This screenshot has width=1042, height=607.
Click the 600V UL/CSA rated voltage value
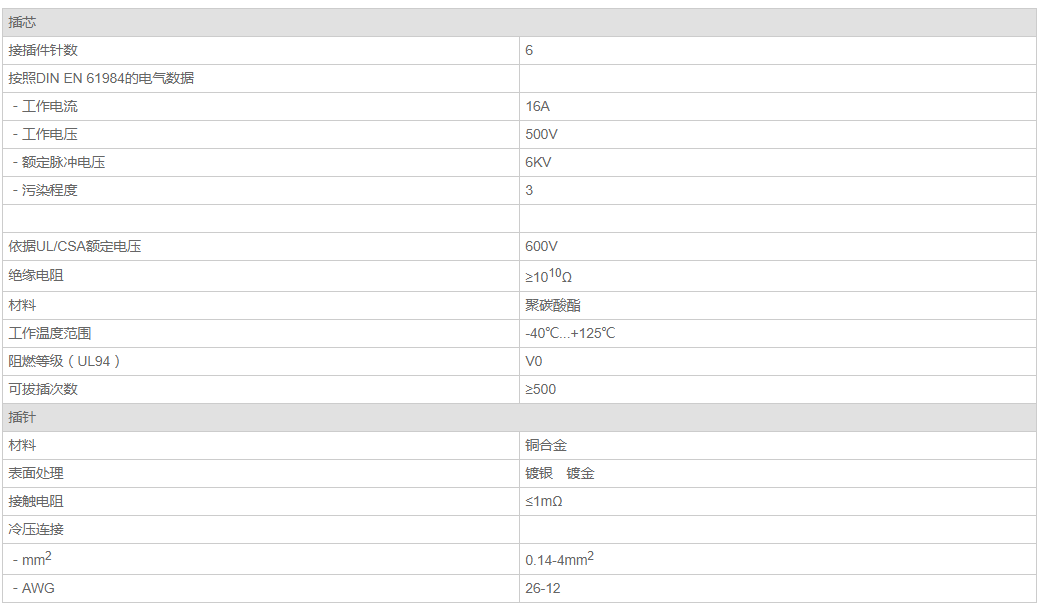(x=541, y=246)
